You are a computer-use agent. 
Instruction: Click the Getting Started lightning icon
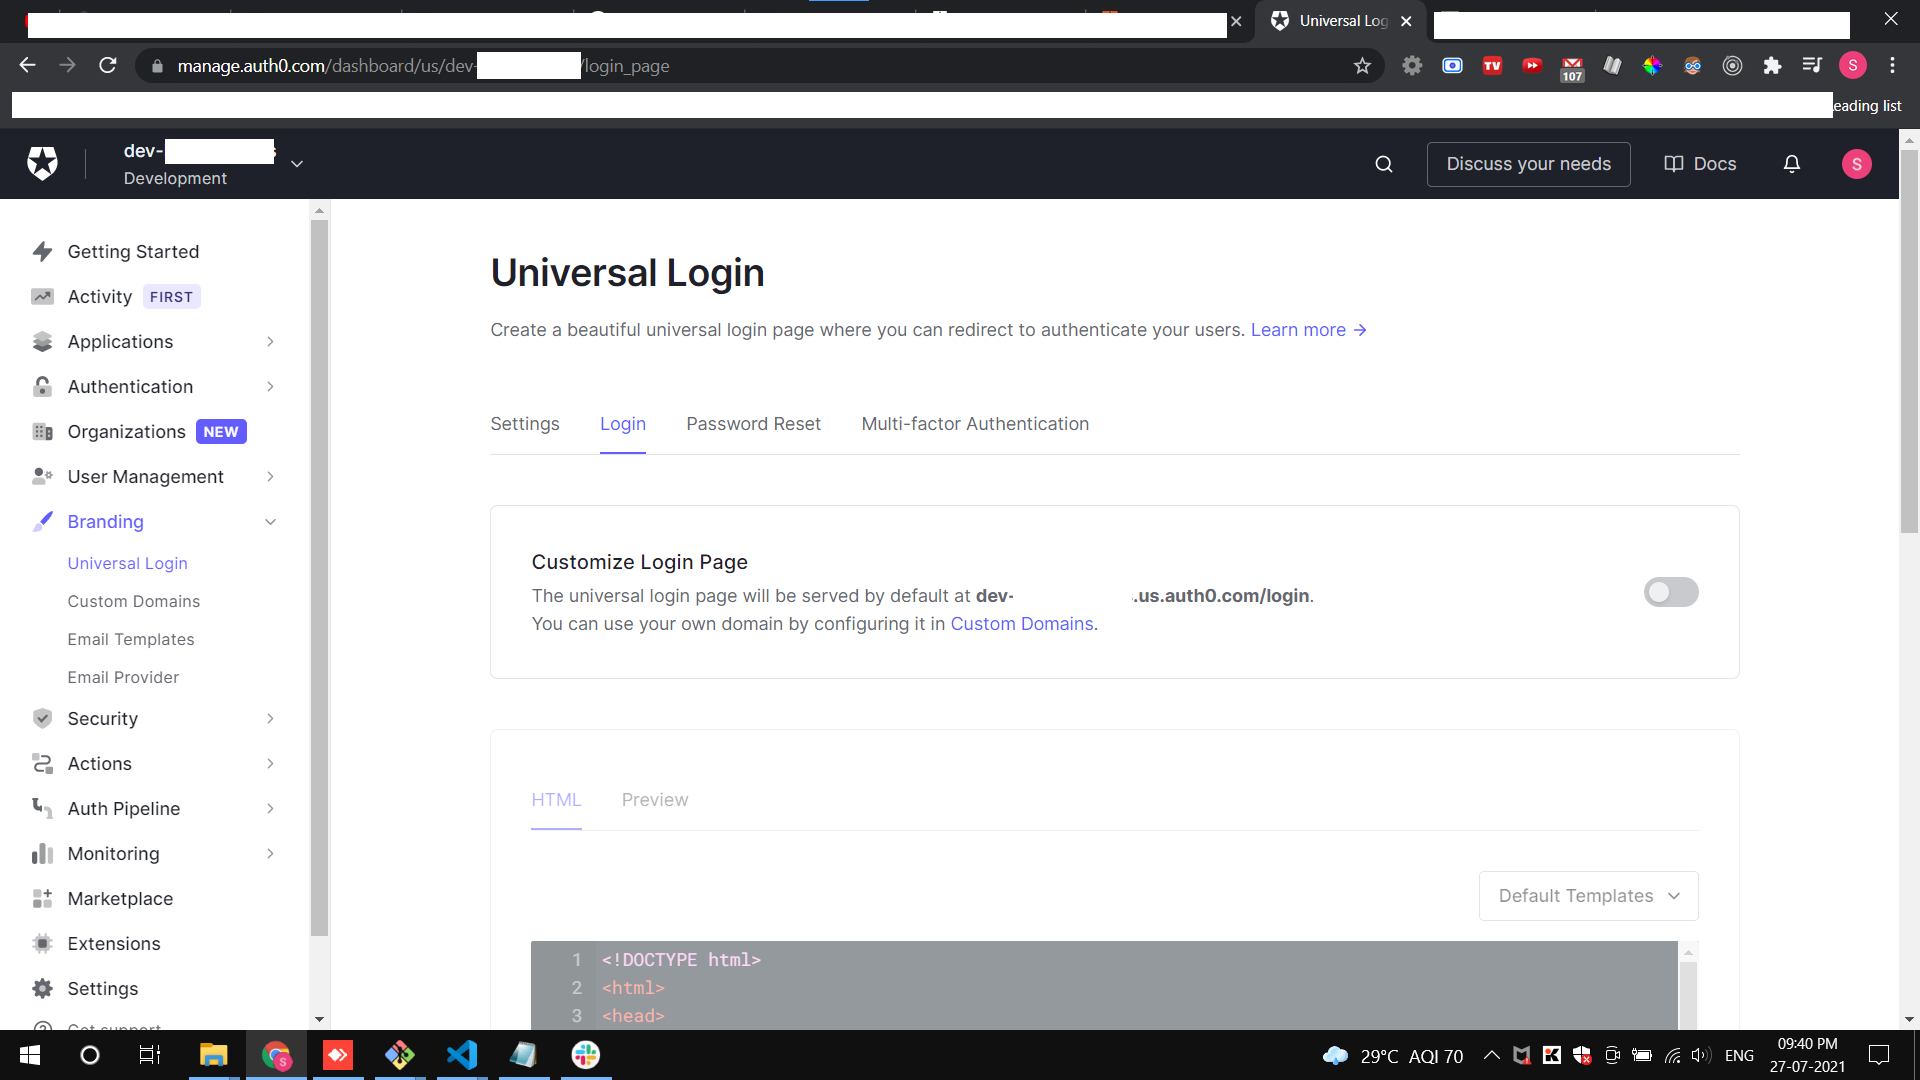tap(42, 252)
